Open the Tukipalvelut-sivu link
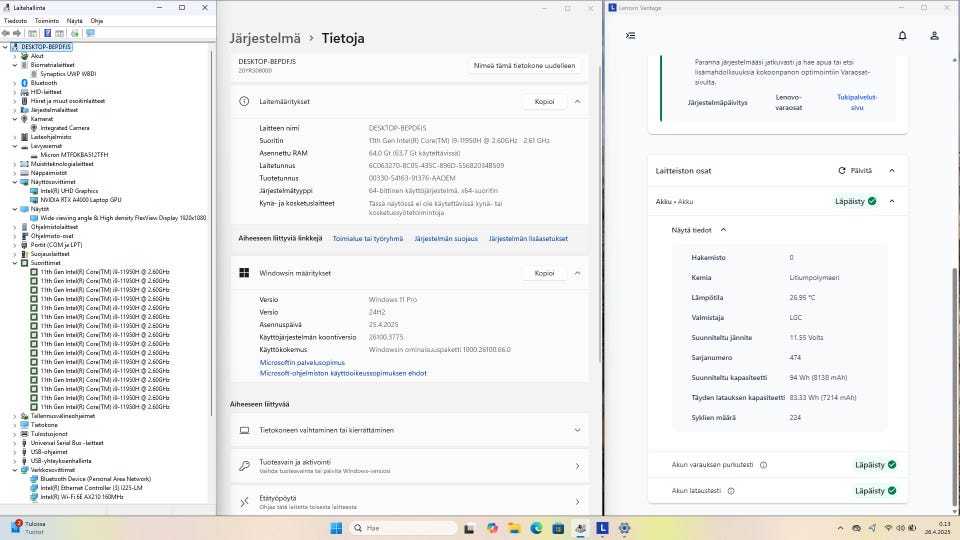Screen dimensions: 960x540 tap(857, 102)
